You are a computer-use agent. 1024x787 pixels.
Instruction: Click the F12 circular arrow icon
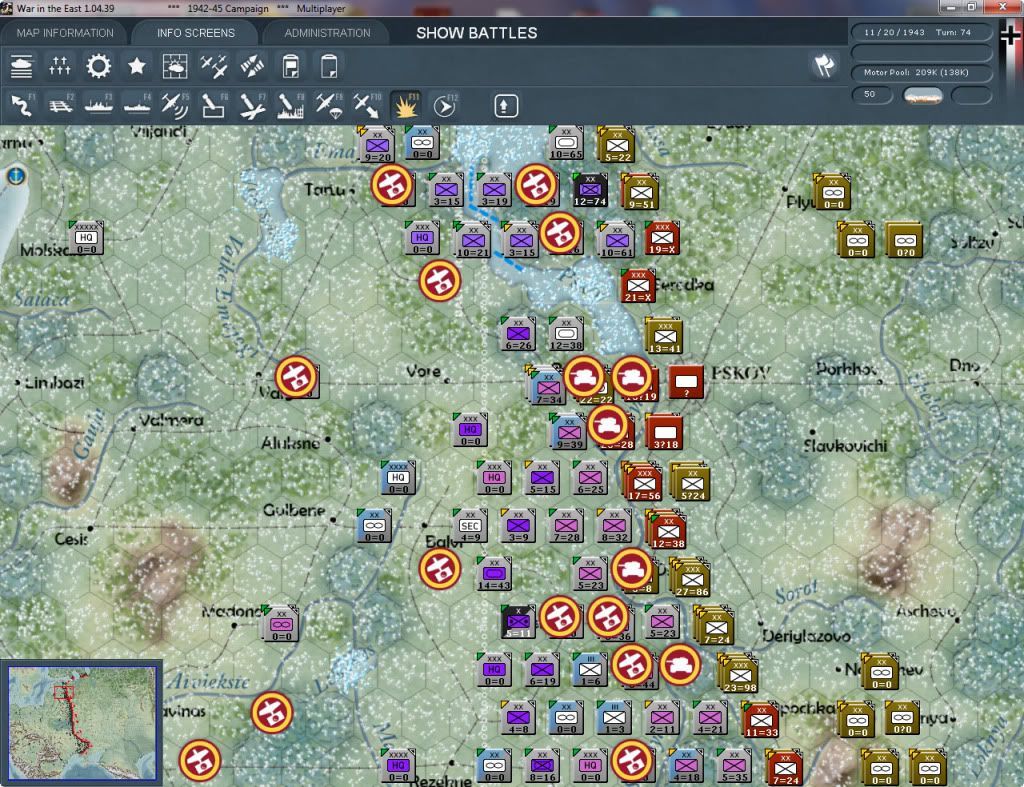pos(444,106)
